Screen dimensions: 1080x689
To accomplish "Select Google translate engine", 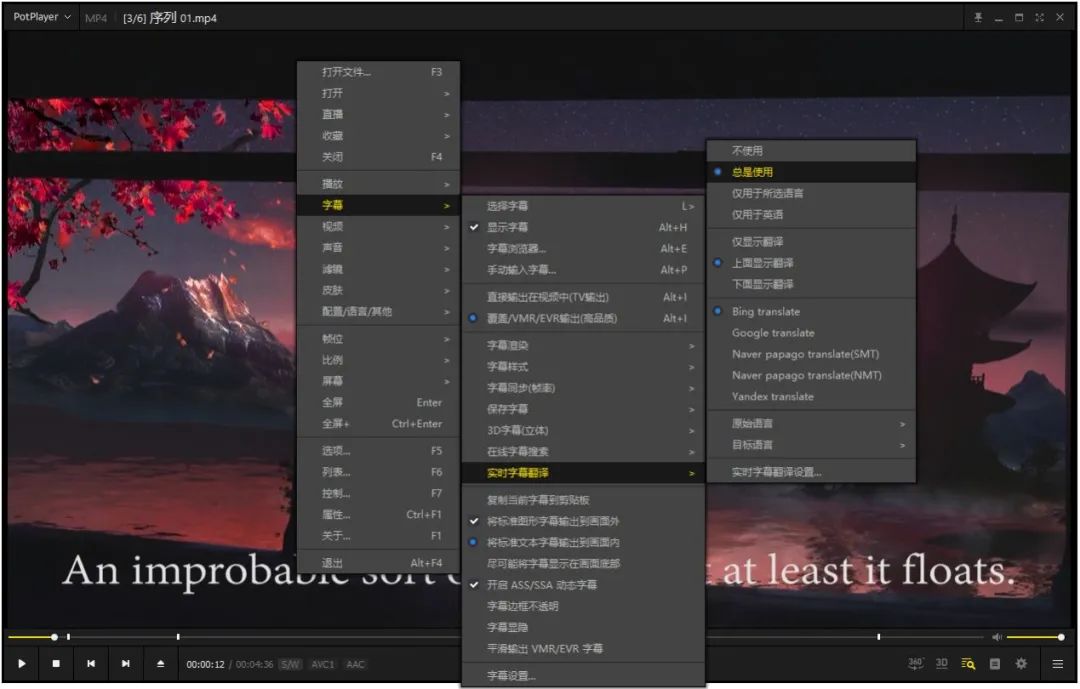I will 811,333.
